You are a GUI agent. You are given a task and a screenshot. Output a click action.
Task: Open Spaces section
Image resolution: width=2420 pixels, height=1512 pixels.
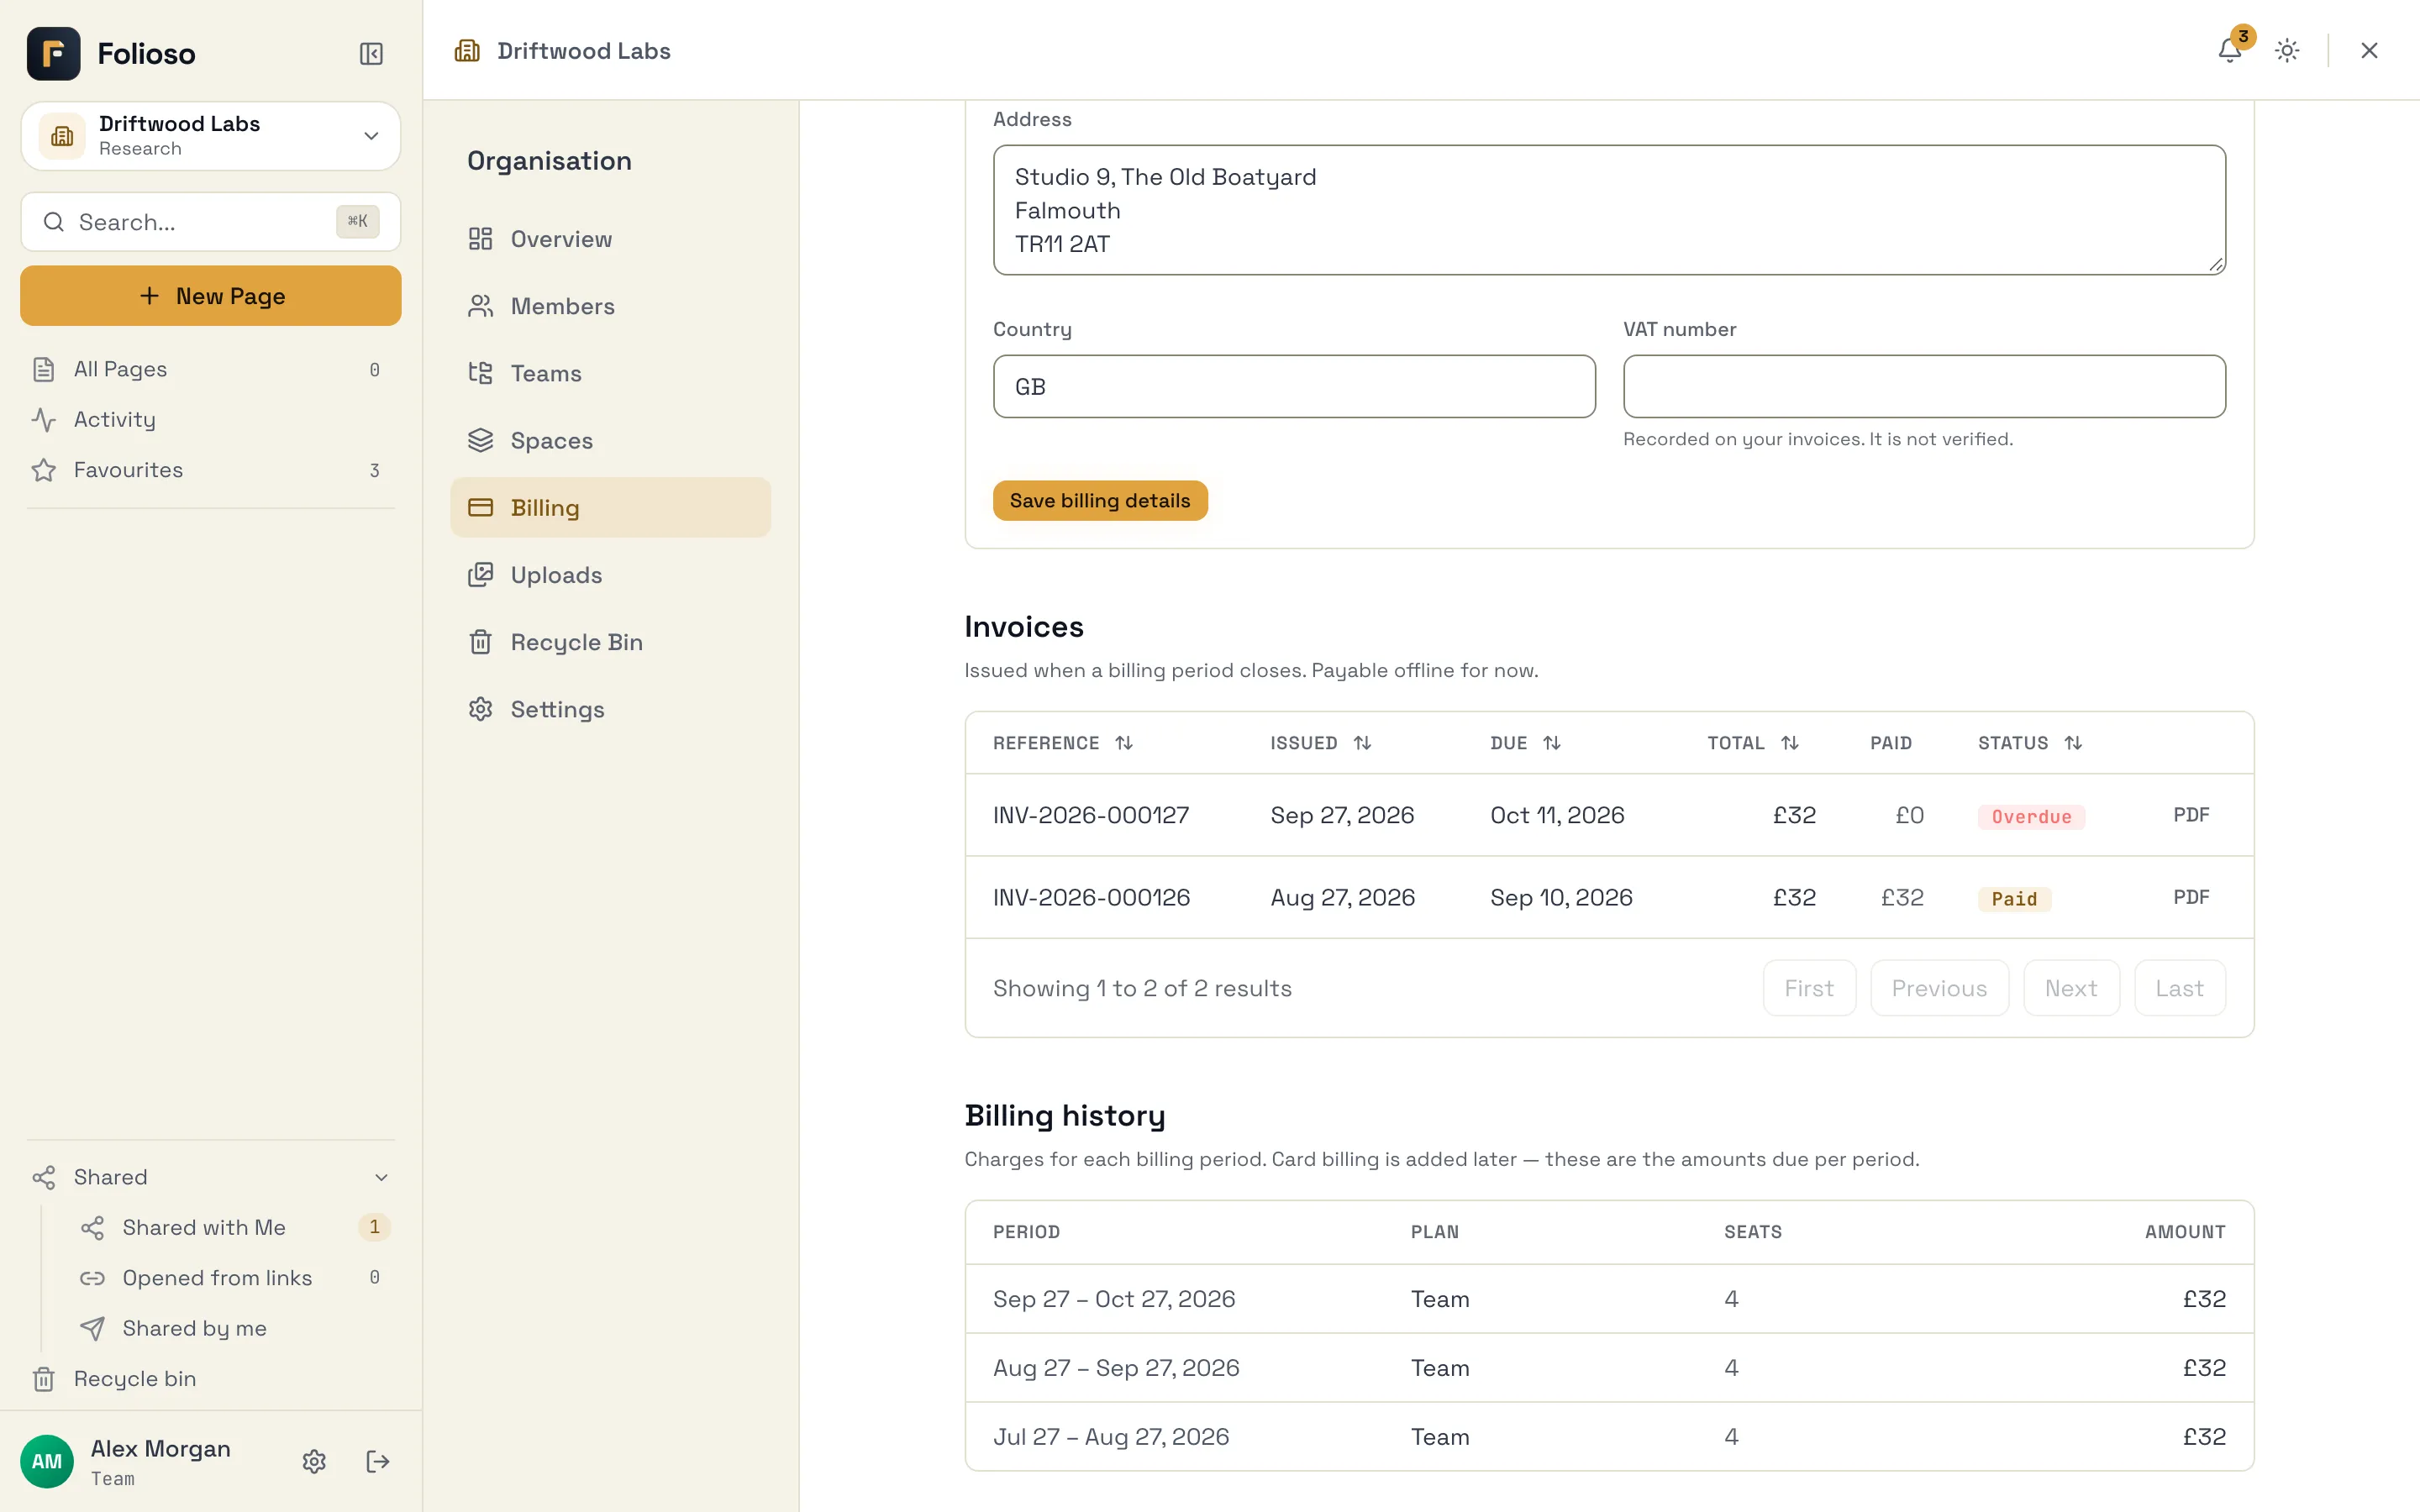tap(610, 440)
